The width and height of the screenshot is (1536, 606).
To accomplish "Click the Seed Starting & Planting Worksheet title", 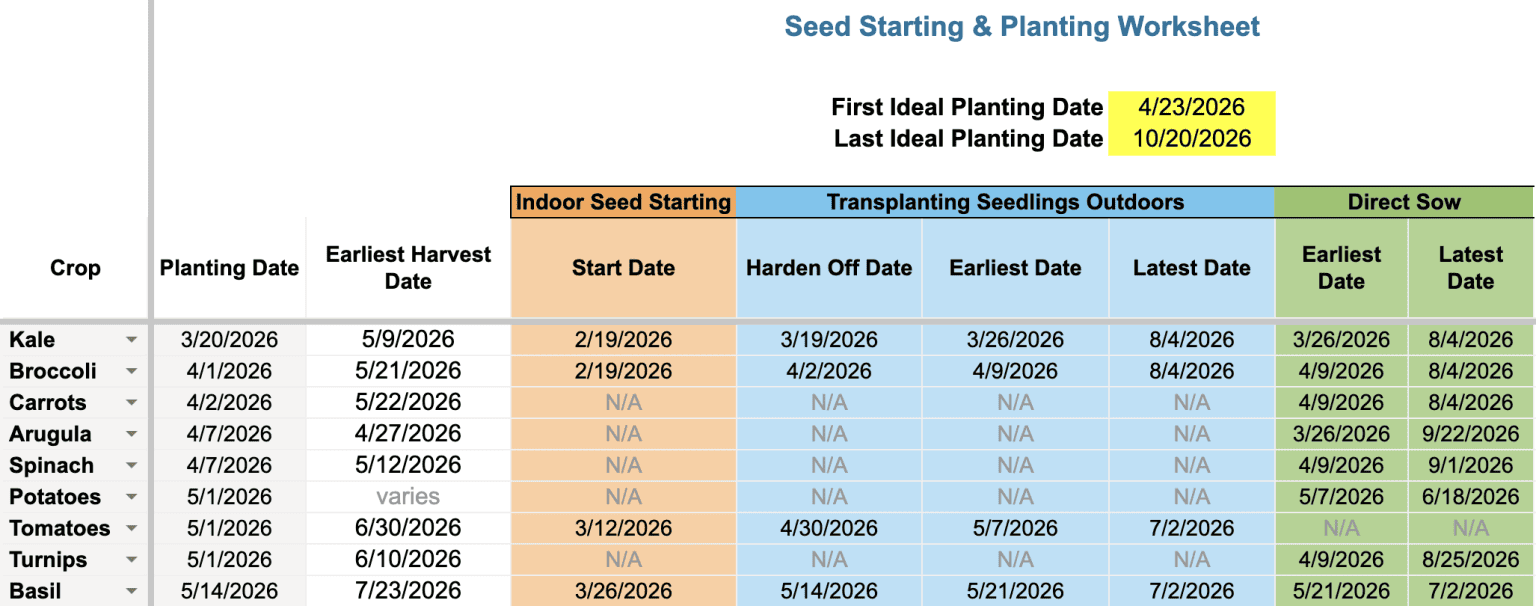I will [1022, 27].
